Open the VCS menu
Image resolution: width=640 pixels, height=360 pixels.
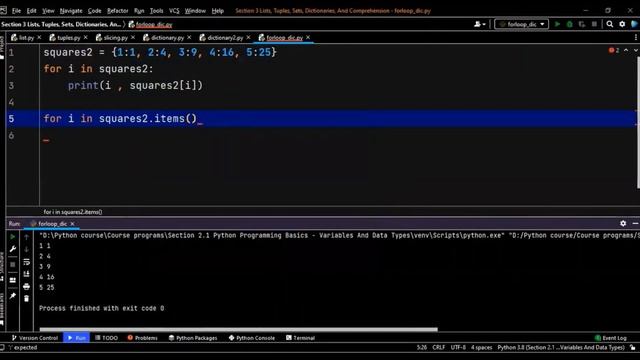click(174, 11)
